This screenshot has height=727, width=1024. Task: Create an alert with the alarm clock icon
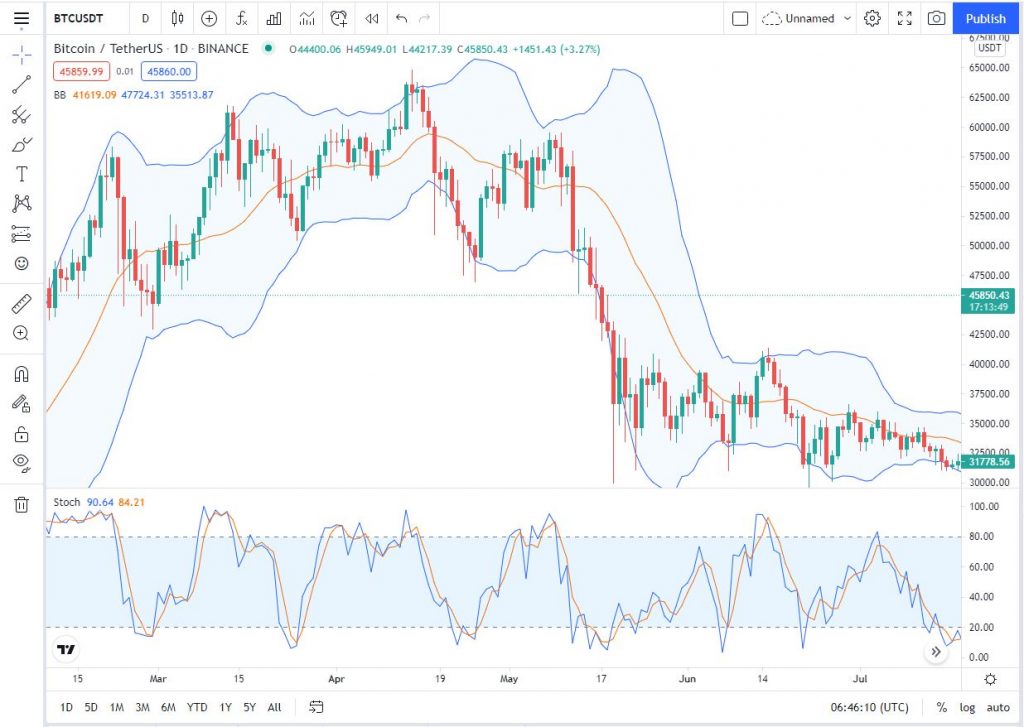coord(339,18)
